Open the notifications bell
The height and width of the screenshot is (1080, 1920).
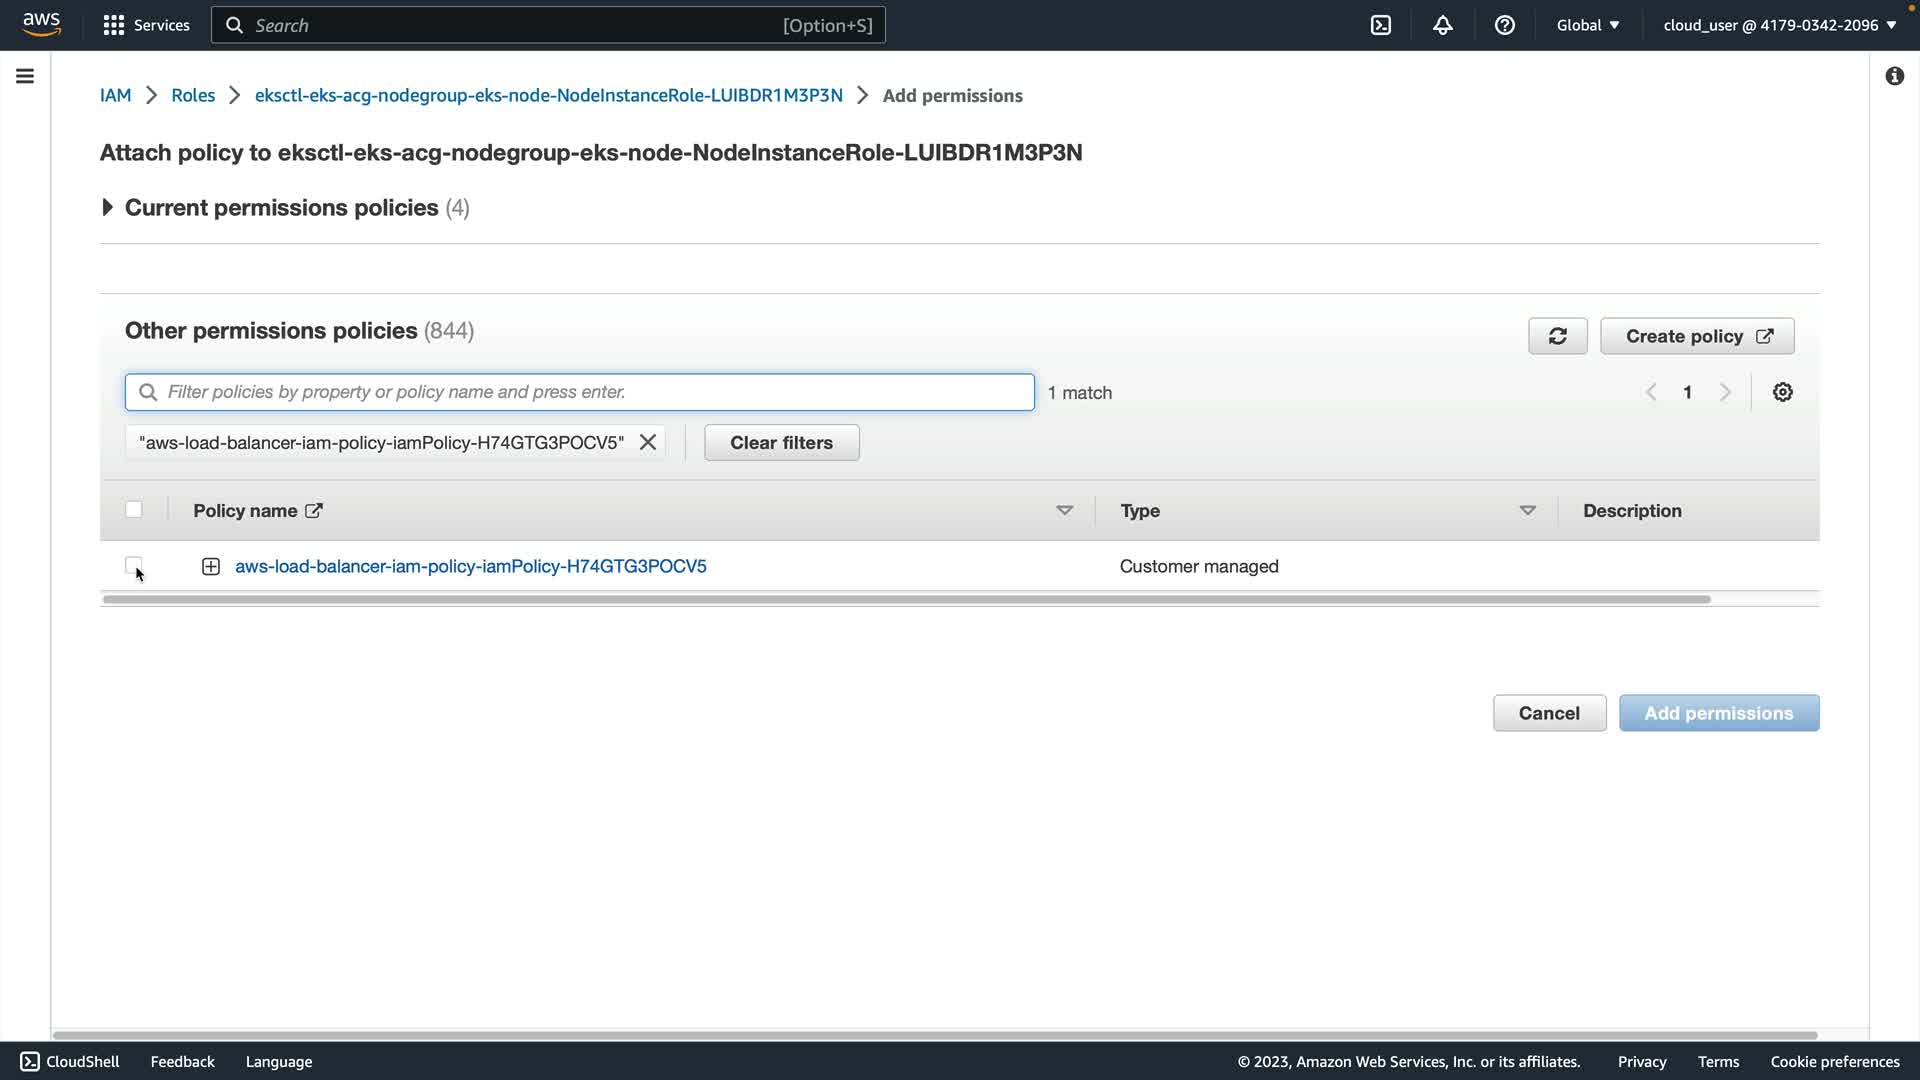point(1442,25)
